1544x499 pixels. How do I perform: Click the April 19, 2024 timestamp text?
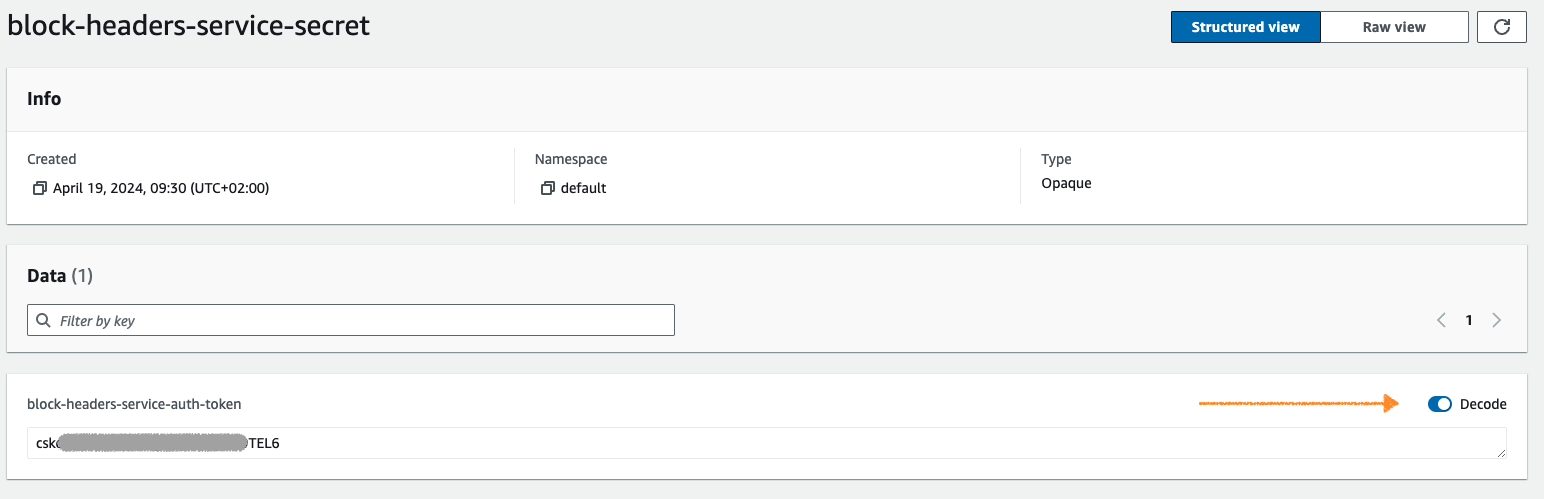[x=161, y=188]
